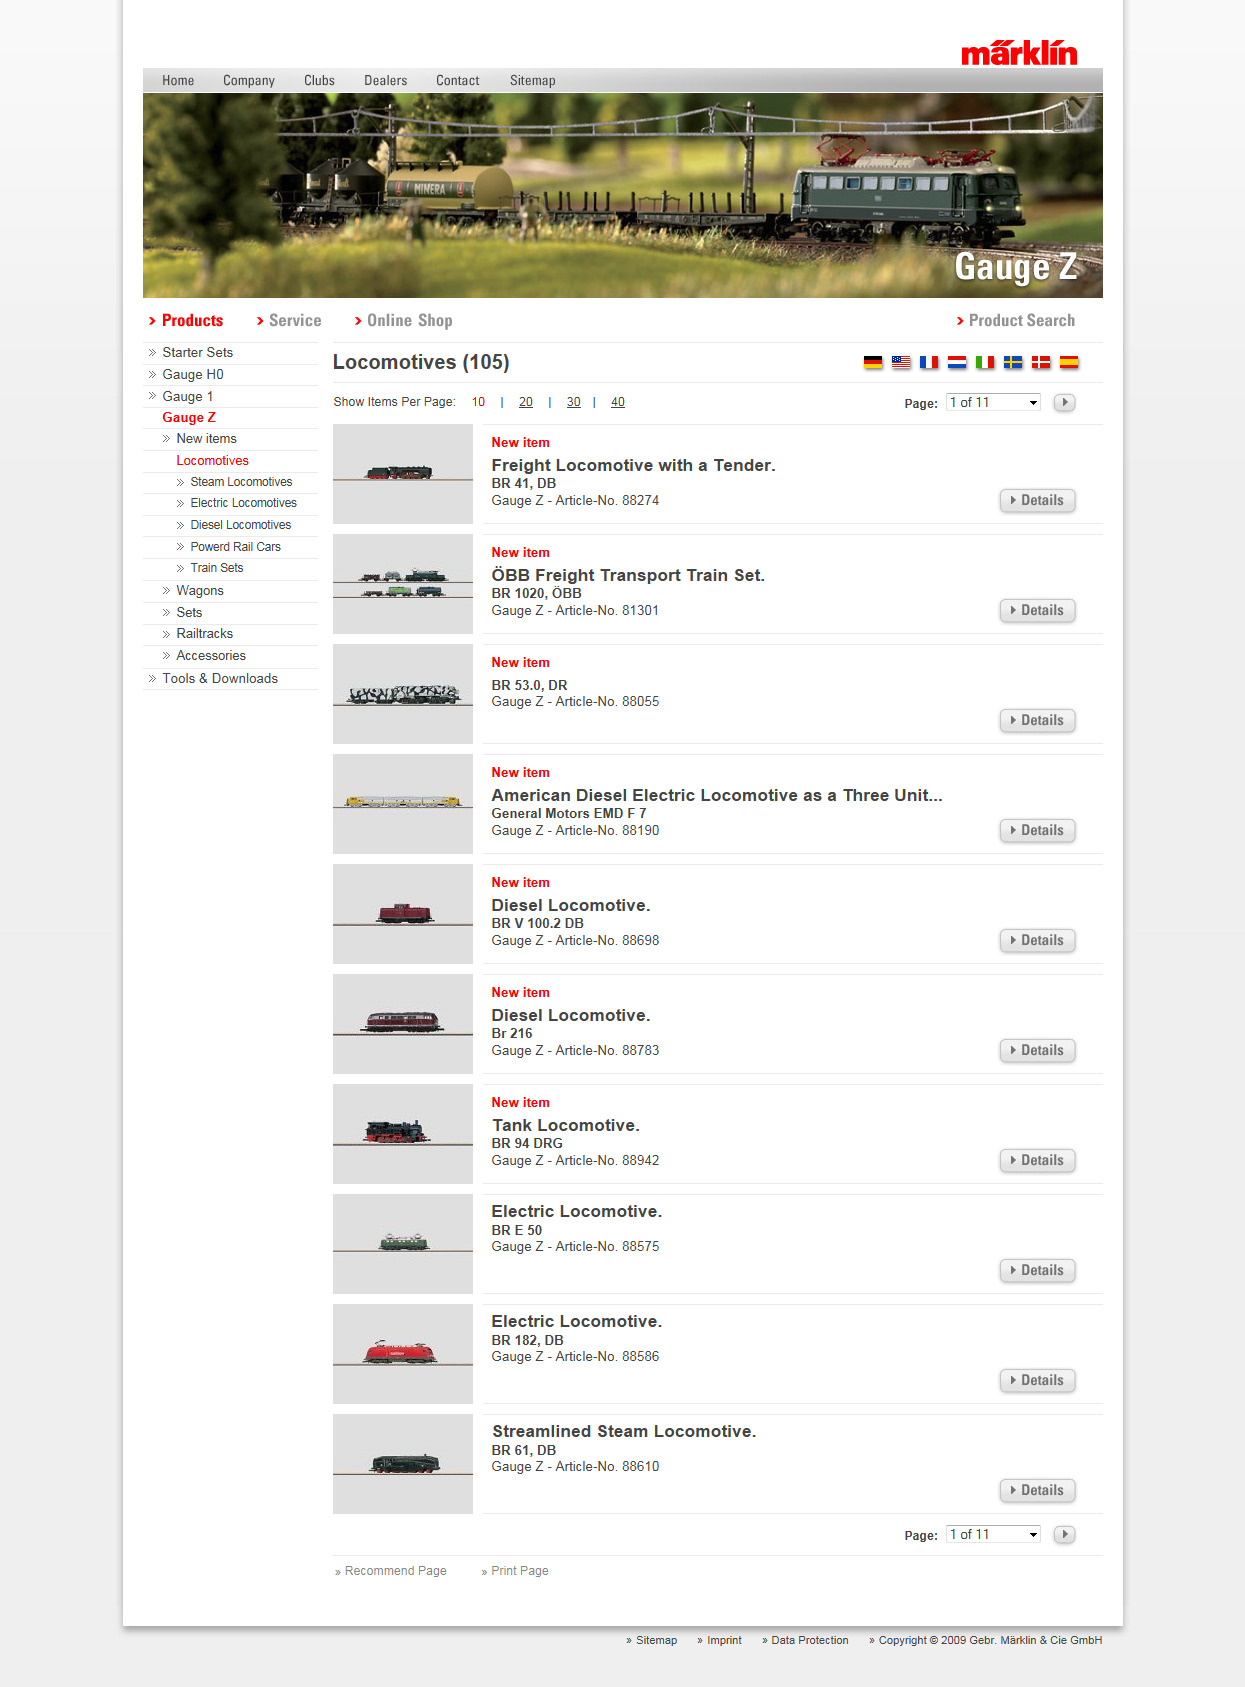Open Product Search

click(1021, 321)
